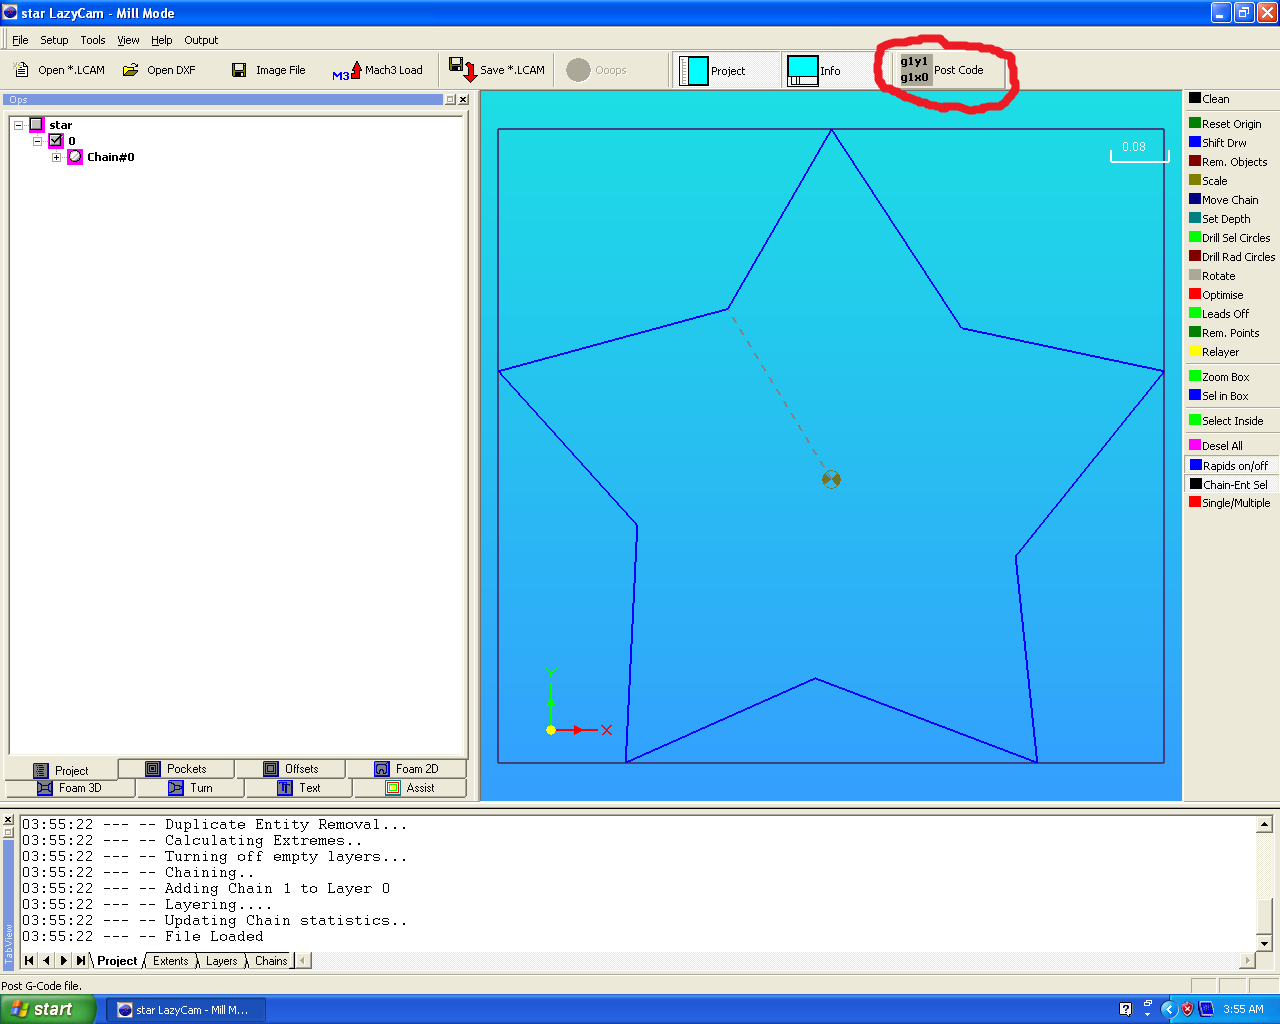Click Drill Sel Circles
Screen dimensions: 1280x1024
pyautogui.click(x=1229, y=238)
